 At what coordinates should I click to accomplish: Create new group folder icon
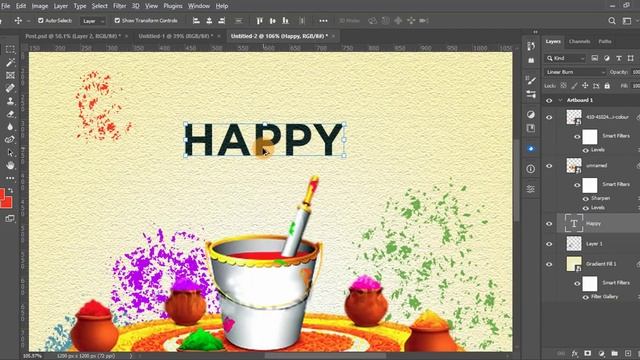[x=615, y=353]
